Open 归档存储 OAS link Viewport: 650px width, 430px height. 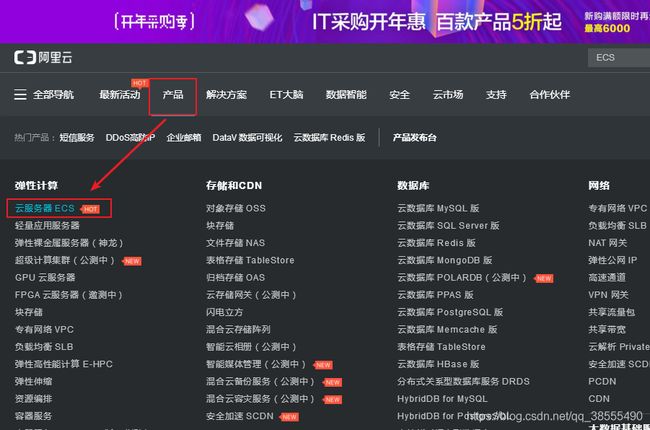point(235,277)
